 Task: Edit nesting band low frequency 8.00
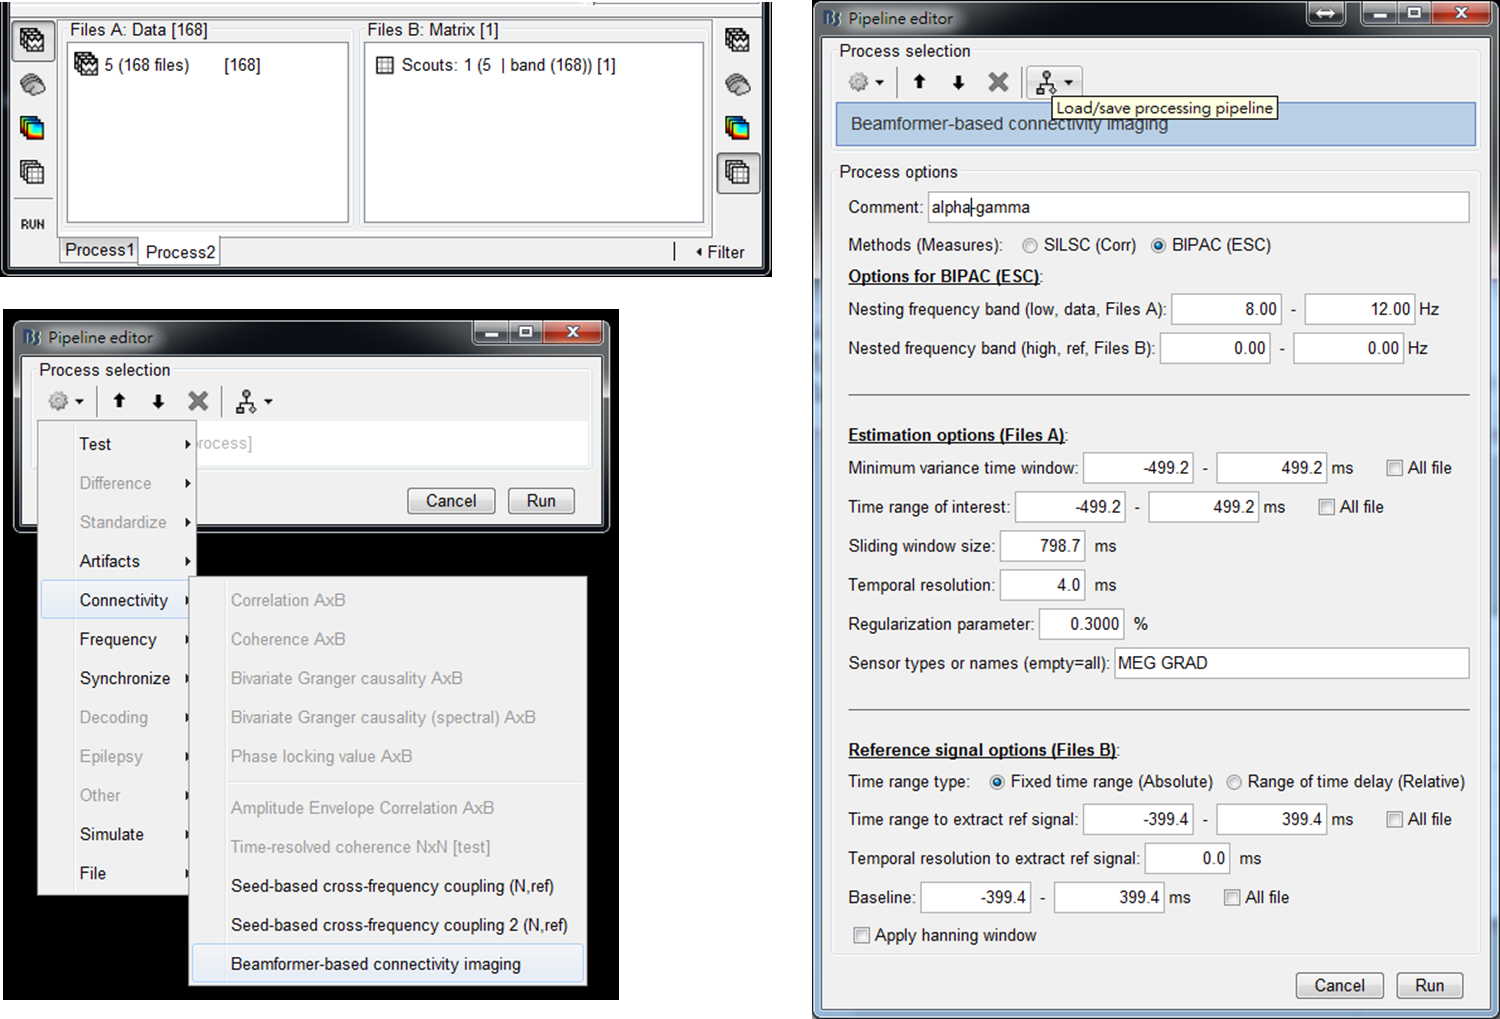click(1226, 309)
